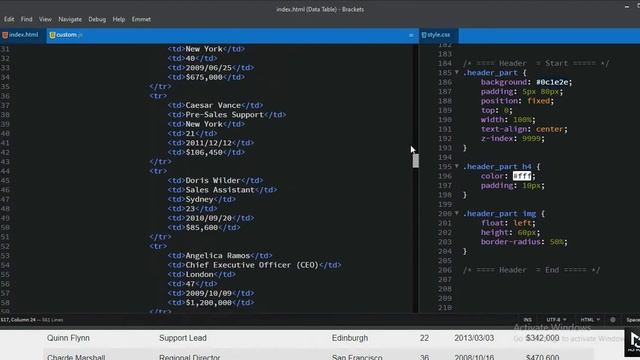This screenshot has width=640, height=360.
Task: Select the style.css tab in right pane
Action: point(439,35)
